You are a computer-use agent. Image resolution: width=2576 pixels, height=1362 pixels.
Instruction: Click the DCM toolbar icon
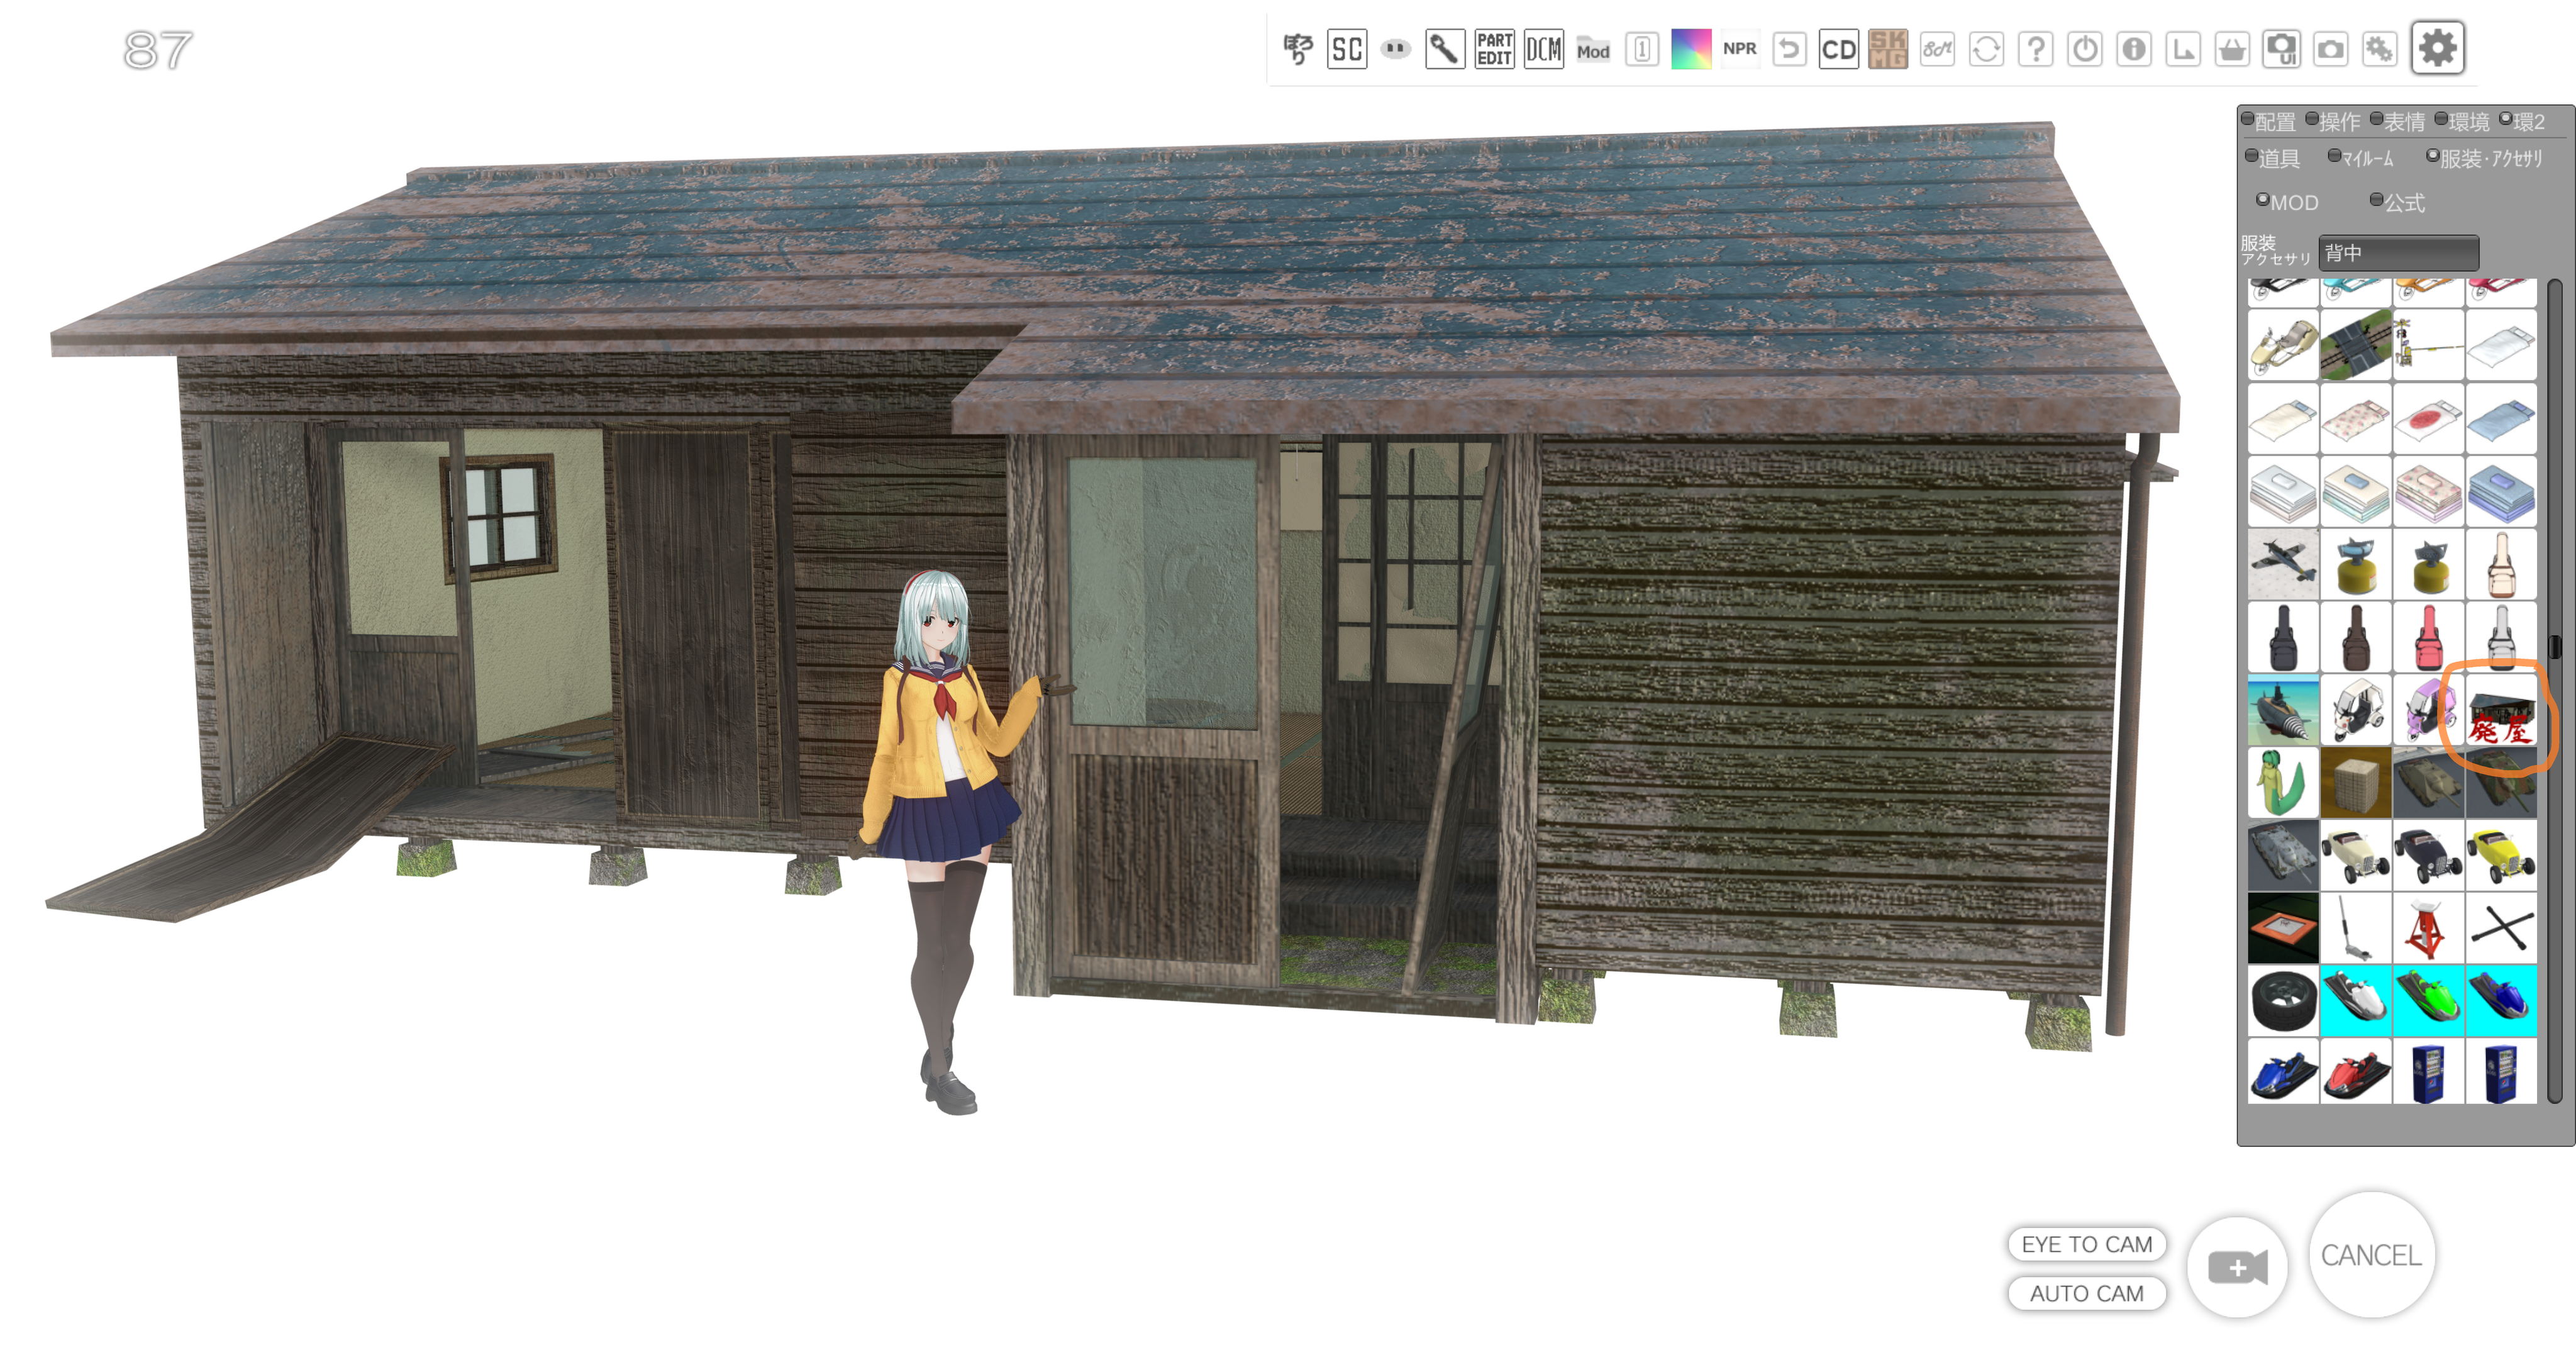tap(1543, 49)
